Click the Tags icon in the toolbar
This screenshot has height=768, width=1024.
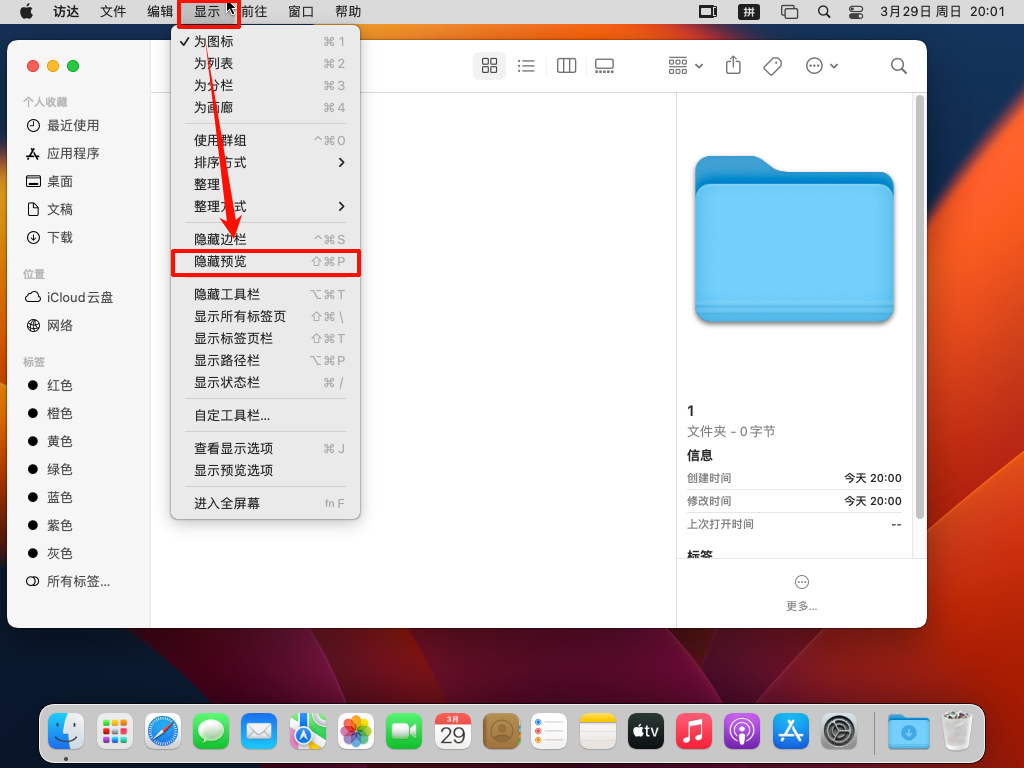coord(772,65)
